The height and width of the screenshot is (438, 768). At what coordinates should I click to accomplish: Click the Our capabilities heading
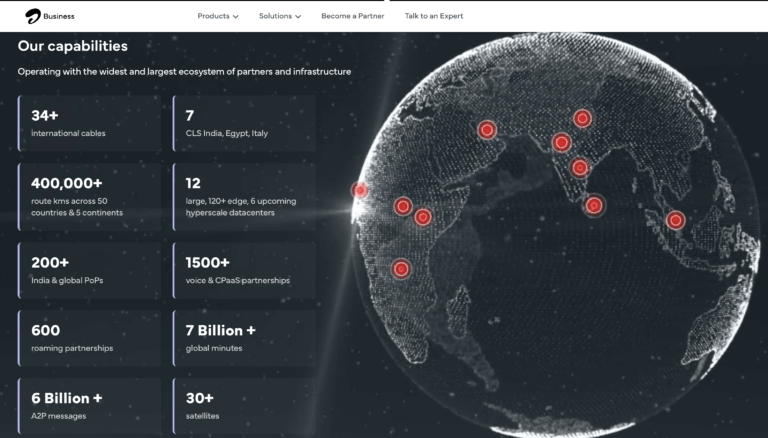72,46
